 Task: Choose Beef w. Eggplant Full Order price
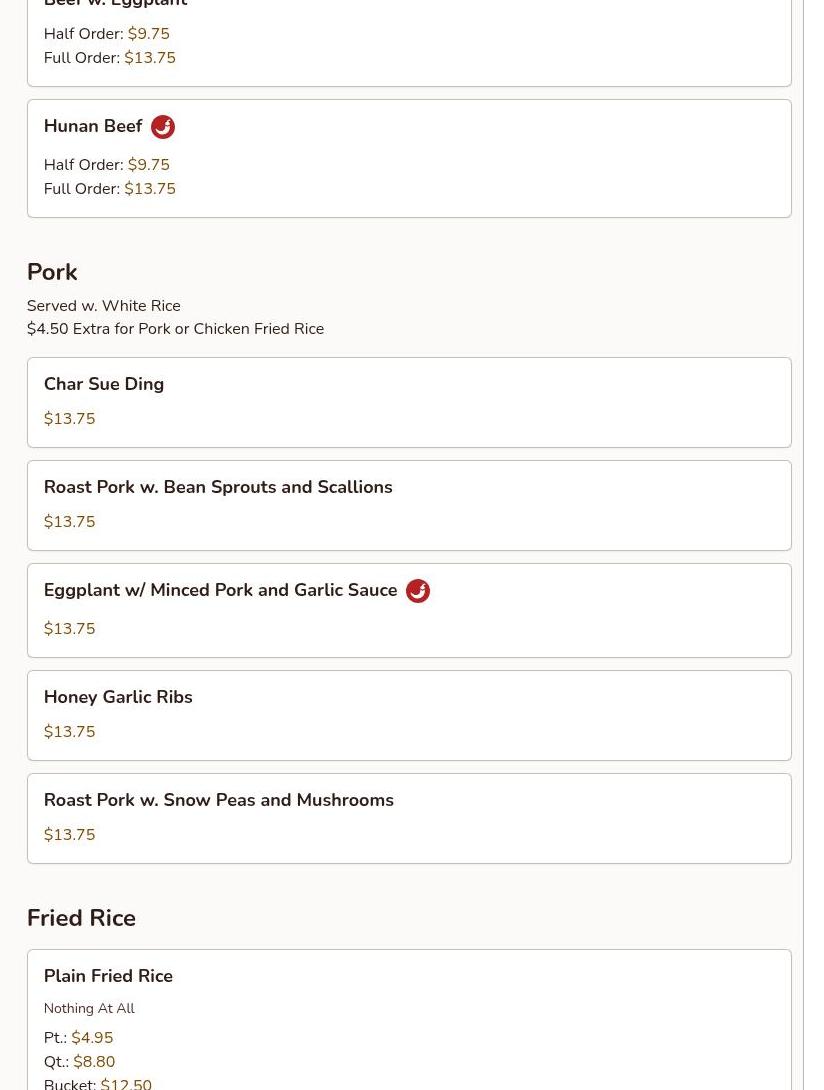click(x=150, y=58)
